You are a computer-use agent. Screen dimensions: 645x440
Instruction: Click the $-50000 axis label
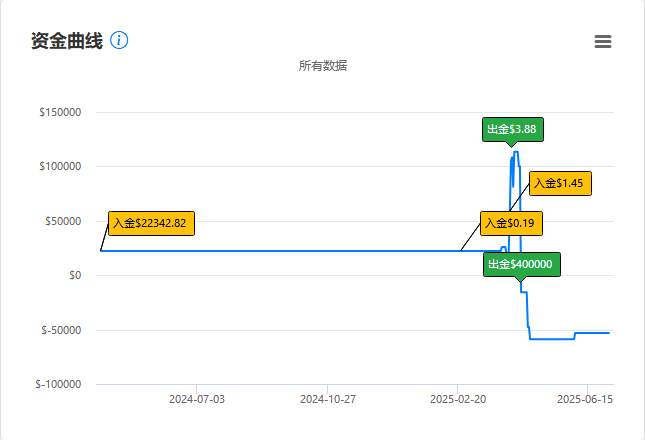point(61,330)
